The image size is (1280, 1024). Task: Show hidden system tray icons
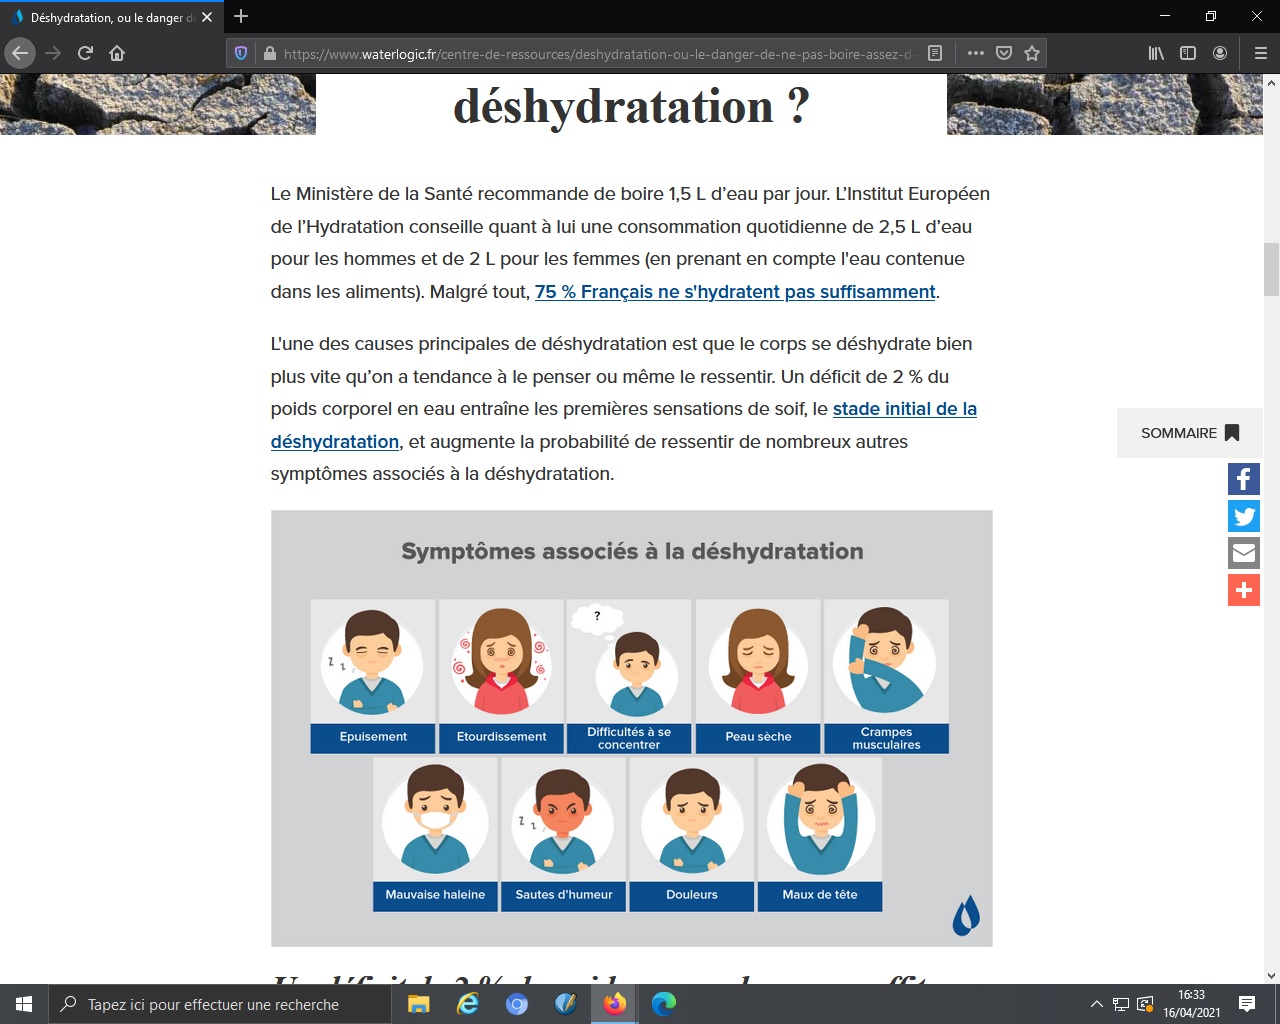1096,1004
